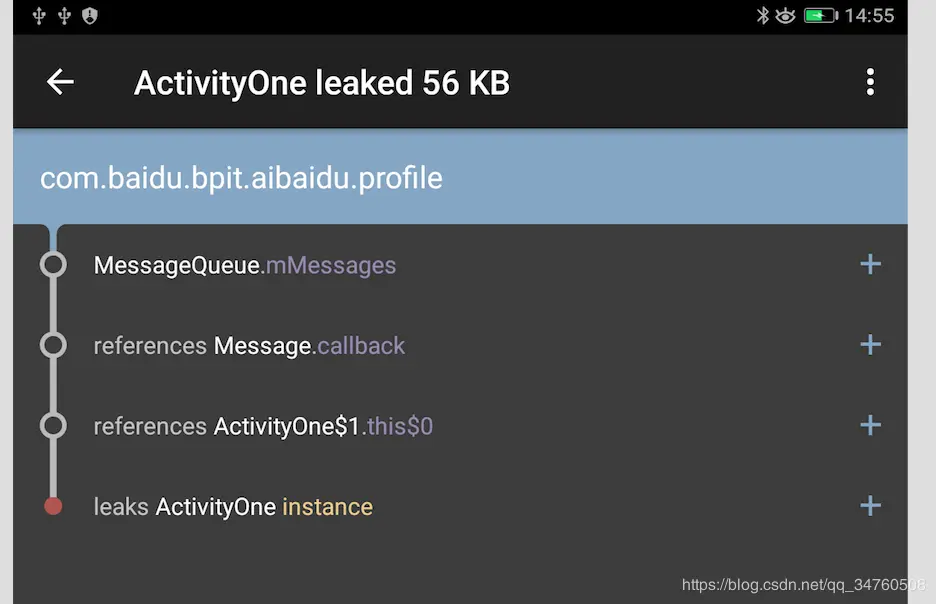Select the com.baidu.bpit.aibaidu.profile header row
Screen dimensions: 936x604
pos(460,177)
